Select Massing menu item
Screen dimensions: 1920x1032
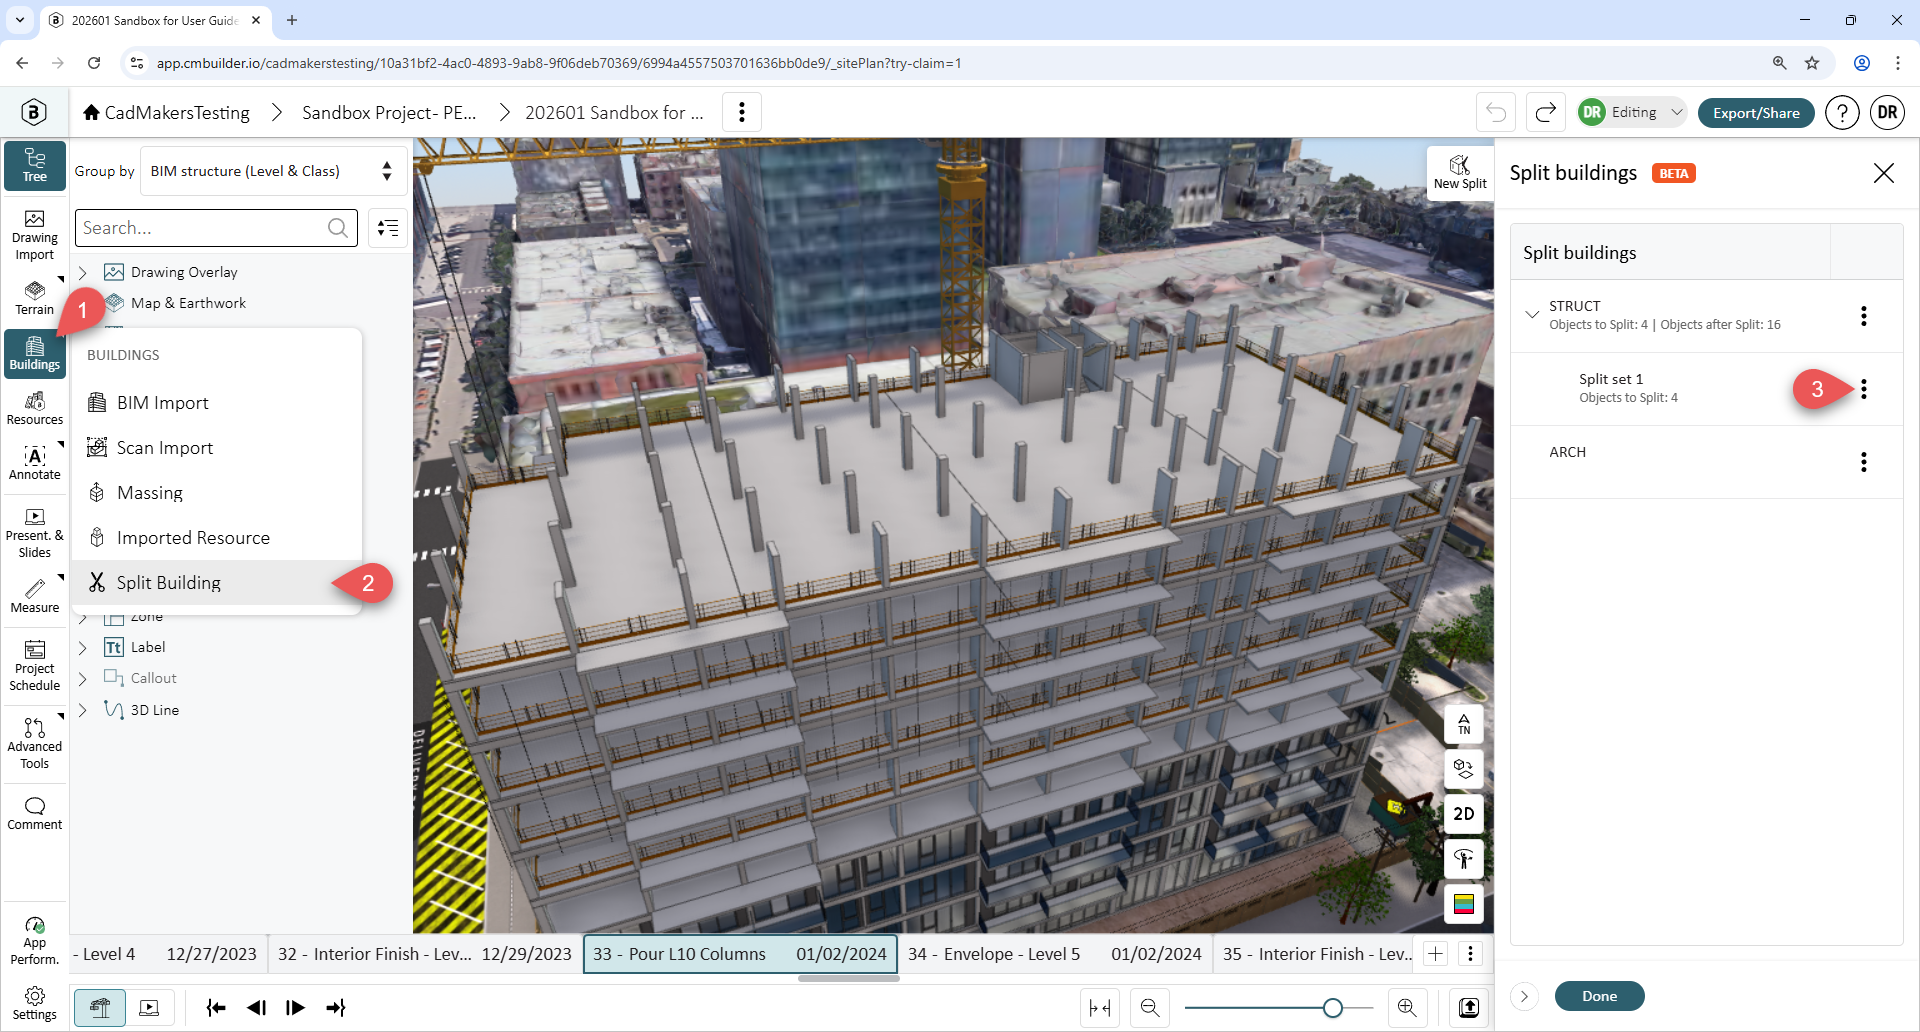tap(216, 492)
